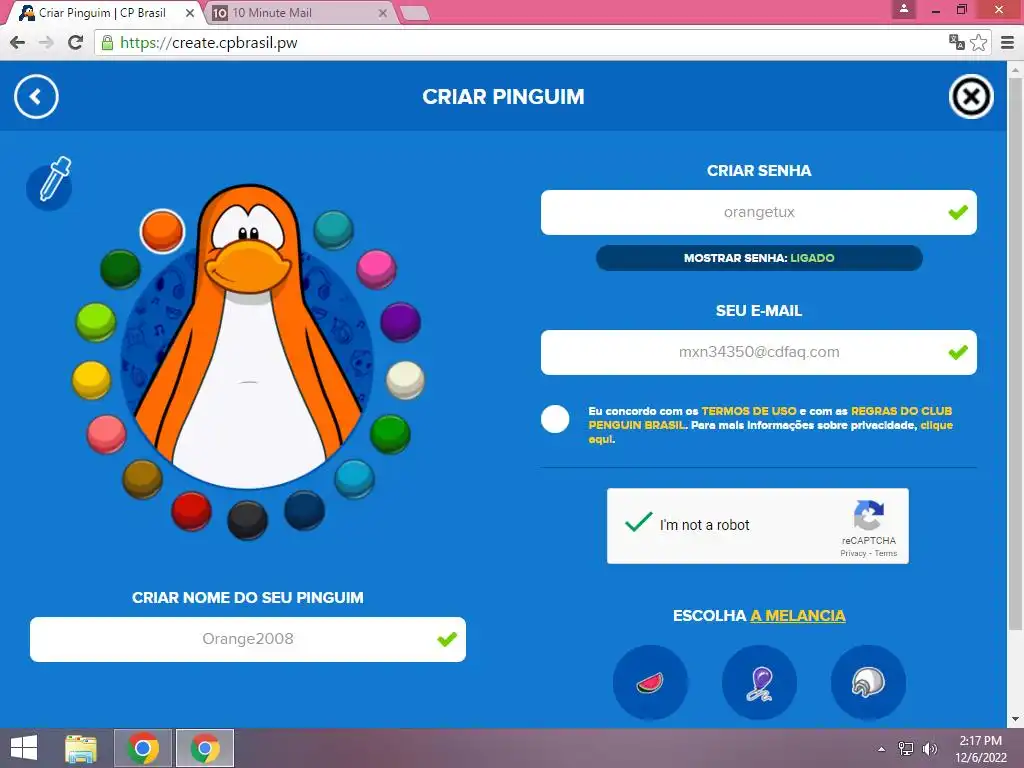The height and width of the screenshot is (768, 1024).
Task: Open the reCAPTCHA Terms link
Action: click(x=886, y=553)
